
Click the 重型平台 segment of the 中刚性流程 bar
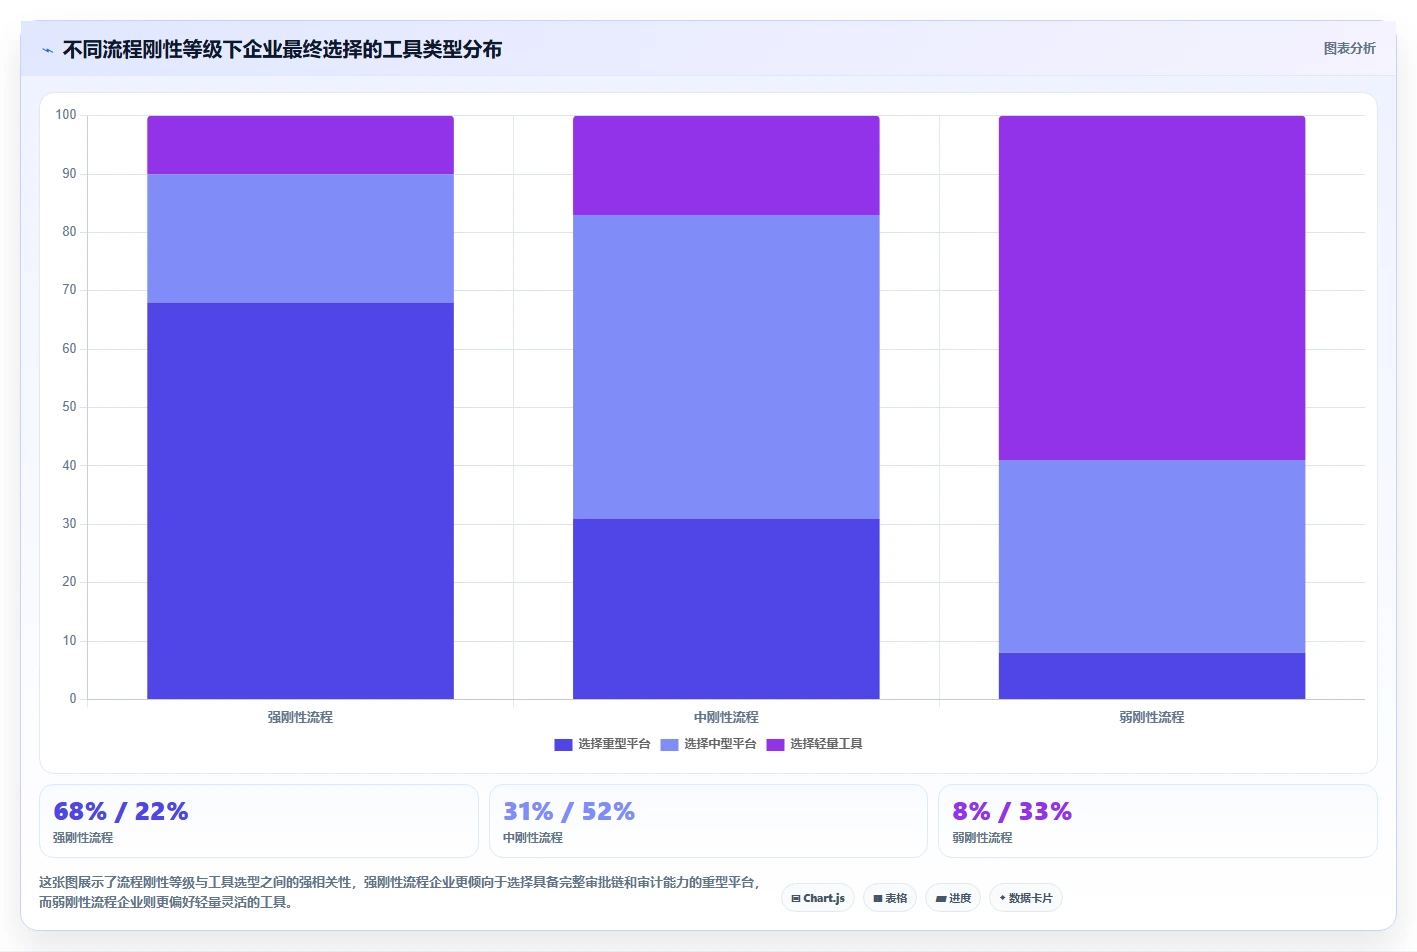pyautogui.click(x=726, y=609)
